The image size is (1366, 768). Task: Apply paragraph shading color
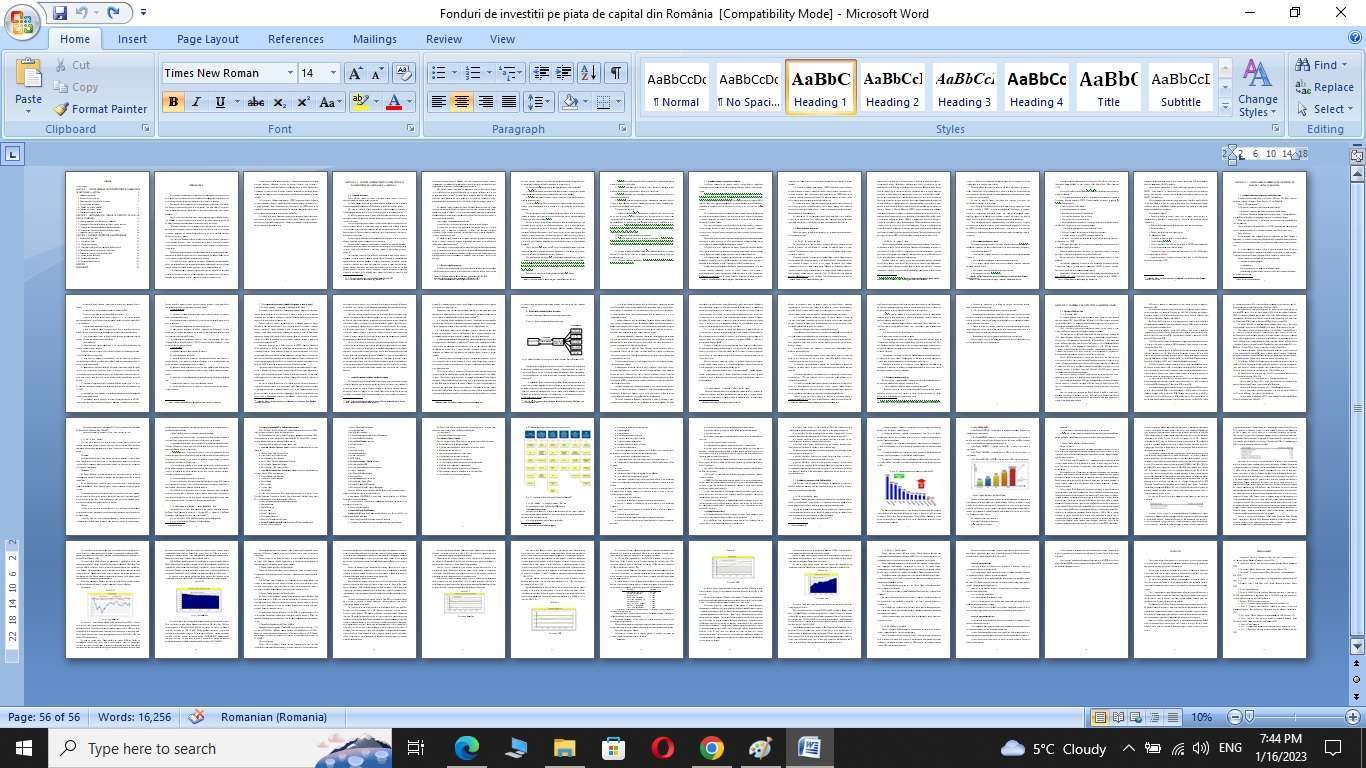(x=570, y=102)
